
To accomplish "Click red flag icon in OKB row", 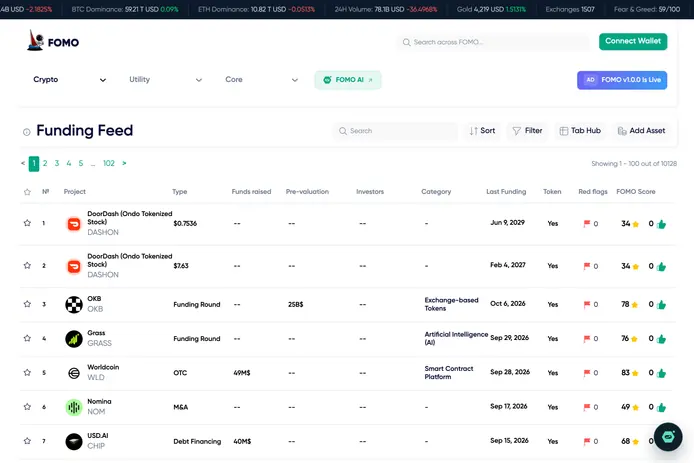I will coord(587,305).
